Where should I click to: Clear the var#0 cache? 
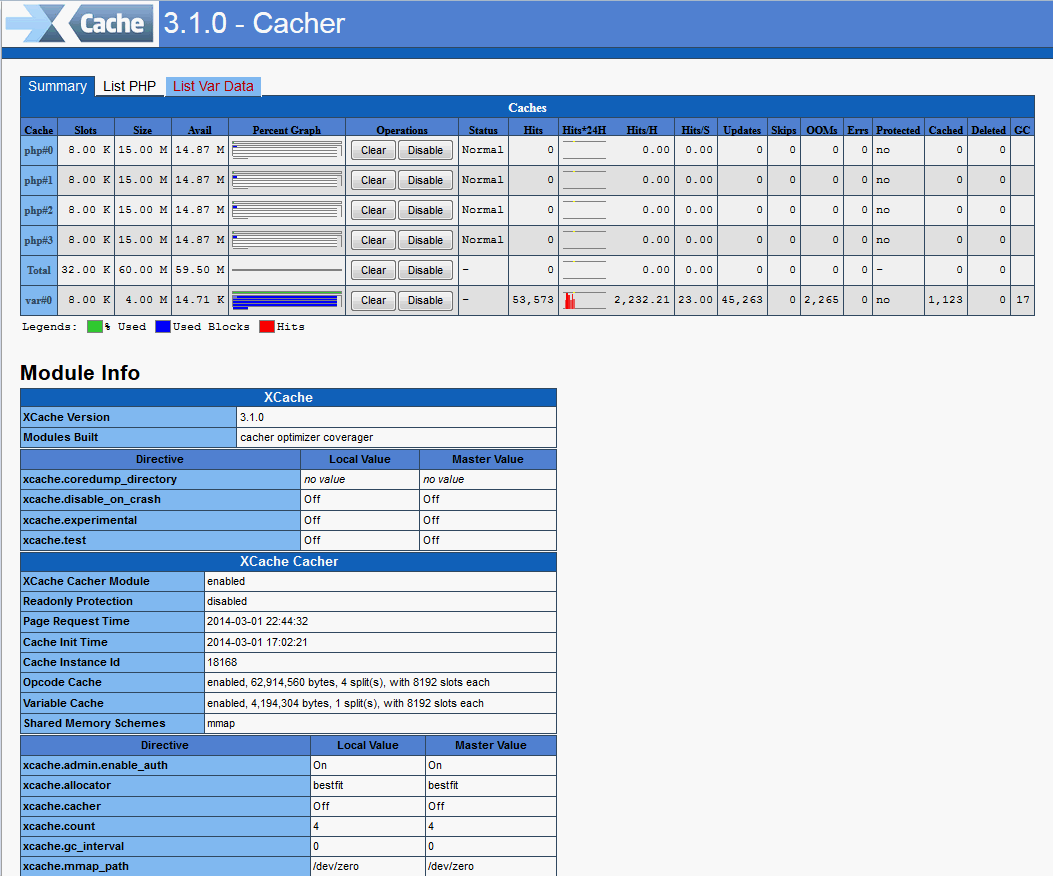pos(373,300)
